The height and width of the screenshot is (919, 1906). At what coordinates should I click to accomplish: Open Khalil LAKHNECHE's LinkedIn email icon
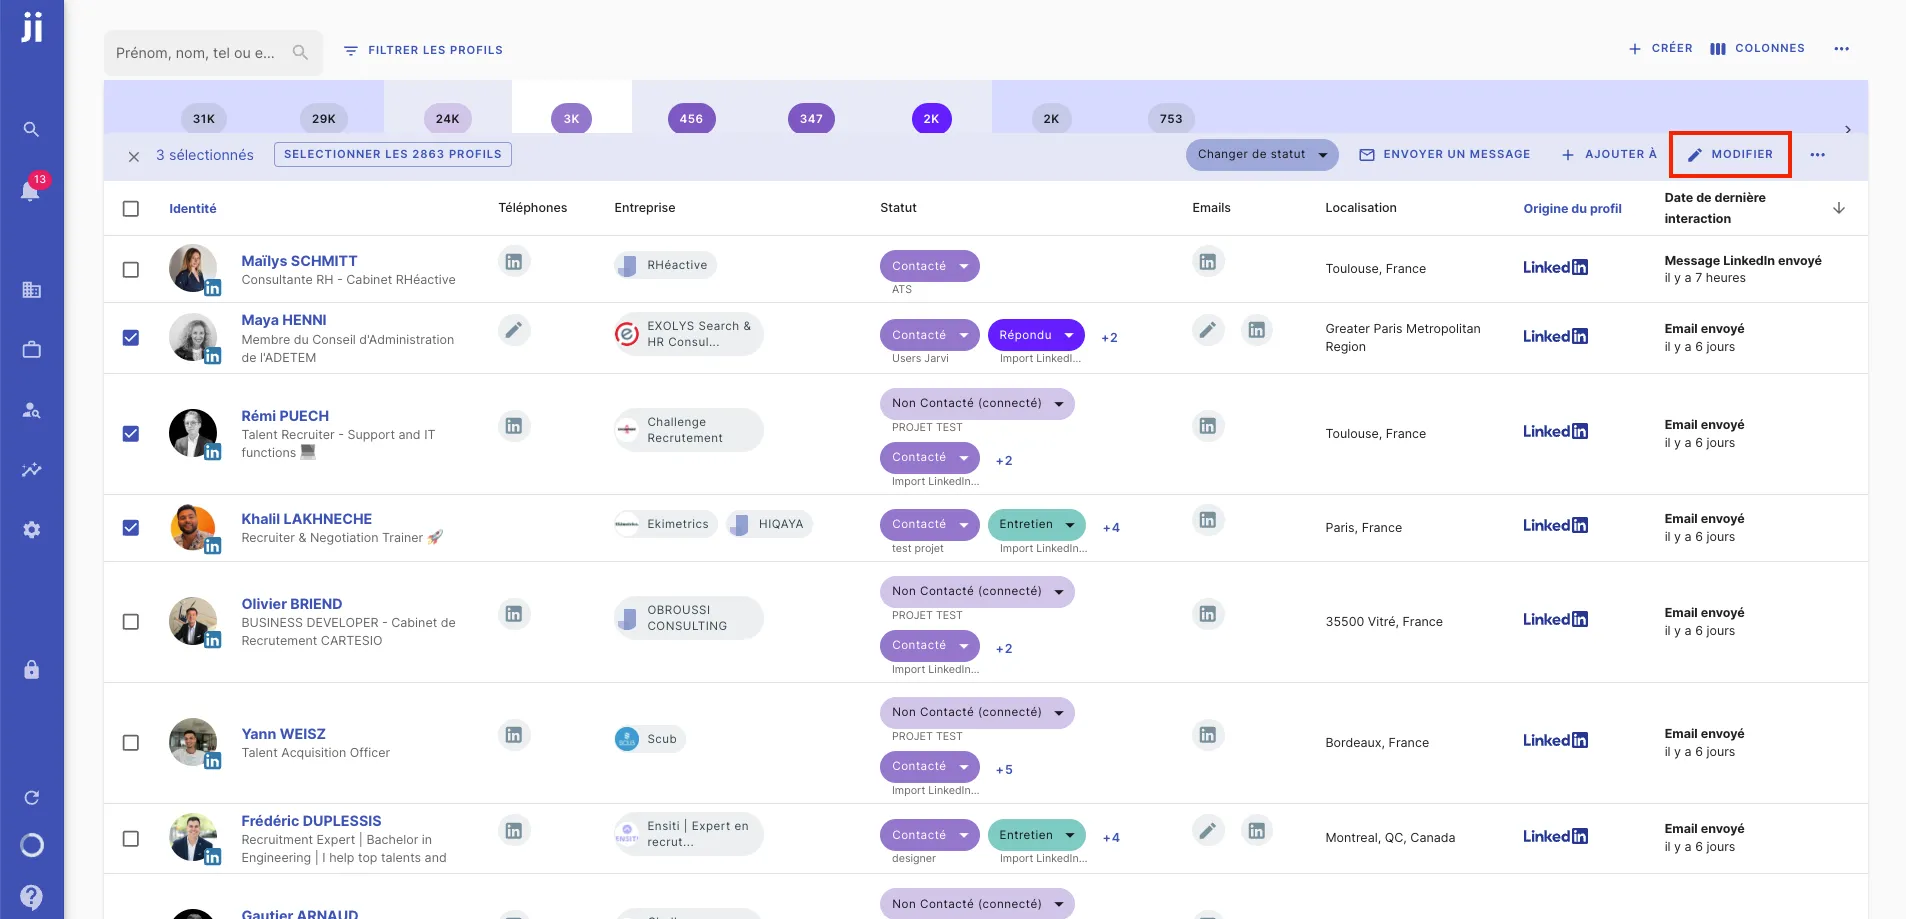[x=1207, y=520]
